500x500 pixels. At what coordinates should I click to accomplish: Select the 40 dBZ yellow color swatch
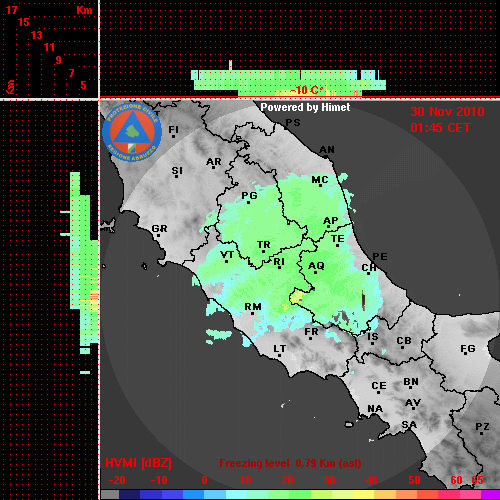tap(363, 495)
